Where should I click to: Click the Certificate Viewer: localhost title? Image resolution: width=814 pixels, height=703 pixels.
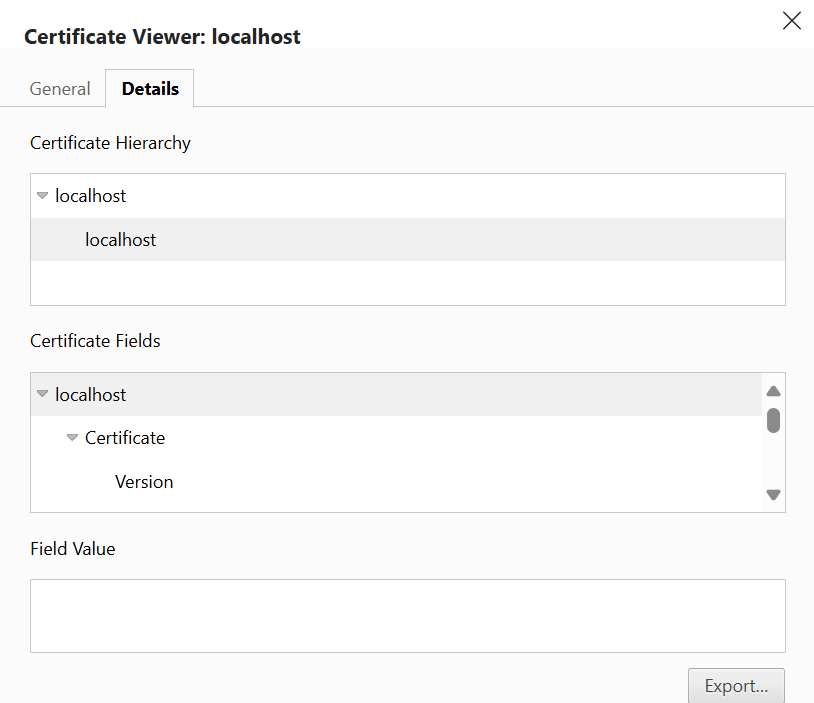coord(162,37)
